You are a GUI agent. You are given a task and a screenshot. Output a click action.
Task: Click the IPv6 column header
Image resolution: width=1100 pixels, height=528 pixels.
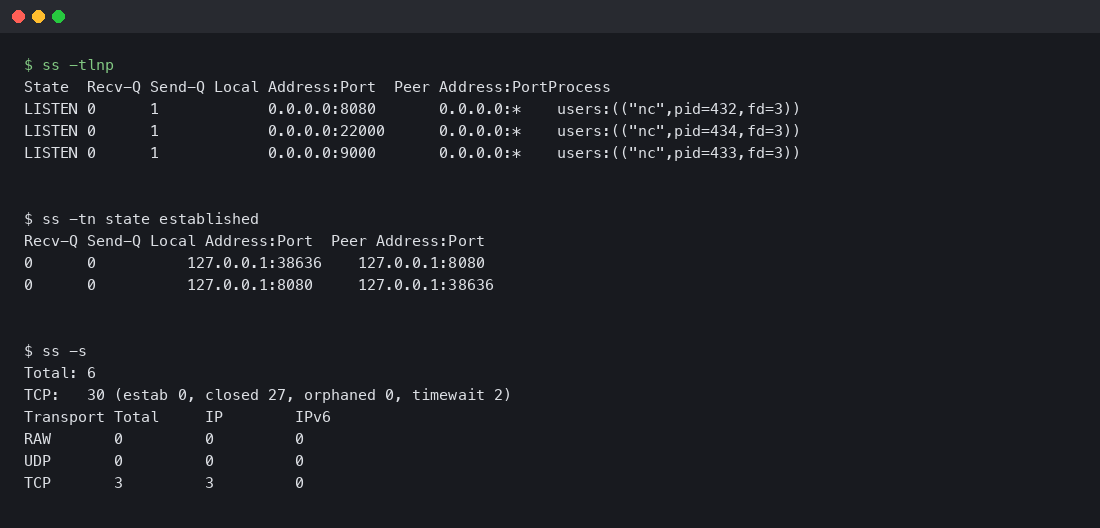point(312,417)
